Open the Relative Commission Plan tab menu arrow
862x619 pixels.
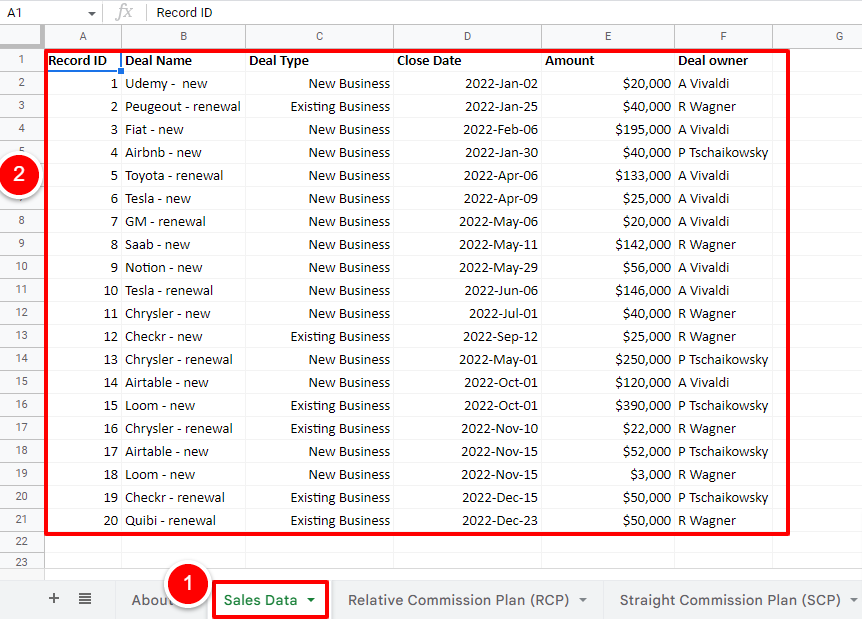pyautogui.click(x=583, y=600)
